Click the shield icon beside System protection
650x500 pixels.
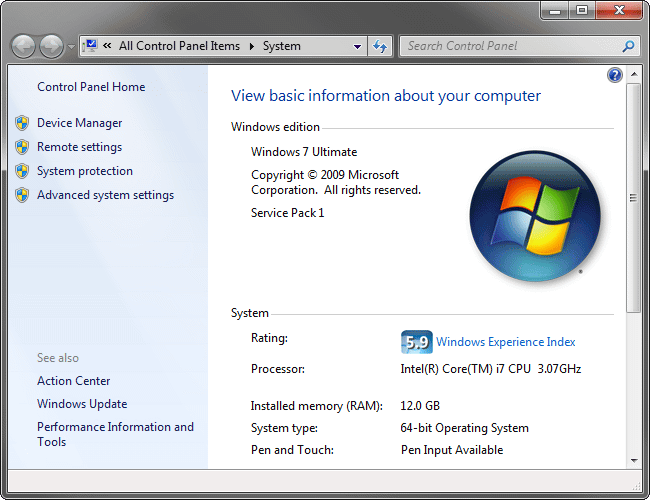coord(22,171)
